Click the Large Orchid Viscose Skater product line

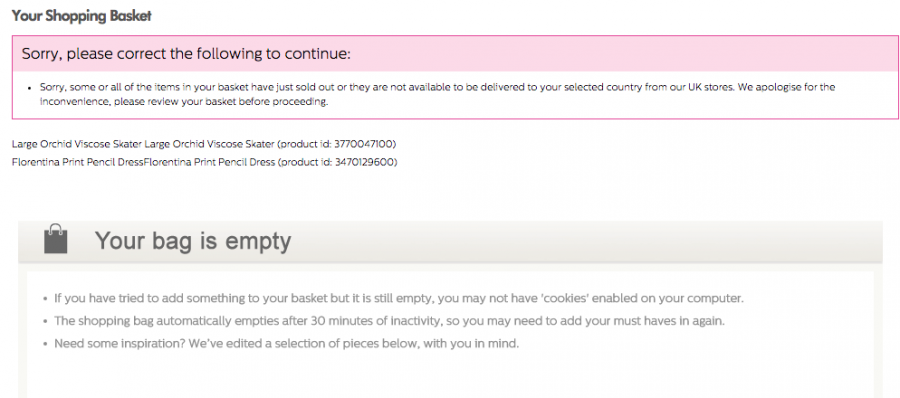(204, 144)
